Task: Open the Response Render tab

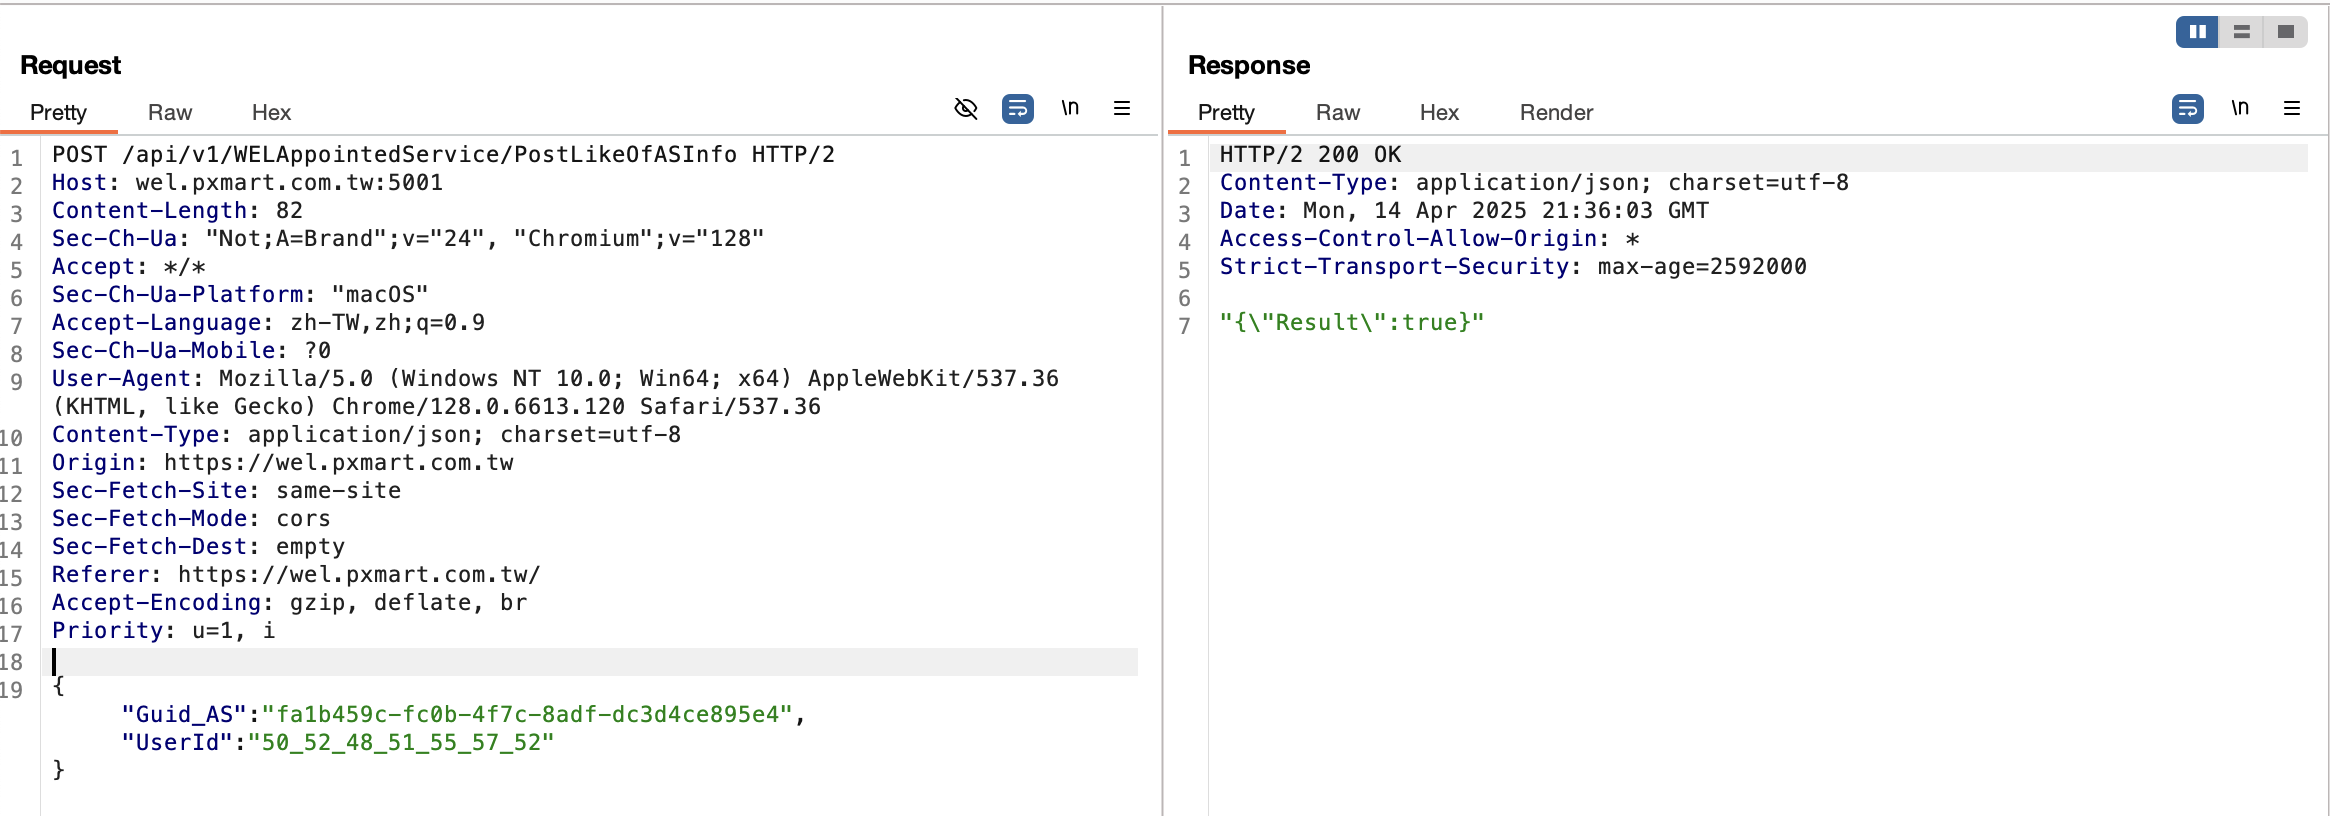Action: [1556, 112]
